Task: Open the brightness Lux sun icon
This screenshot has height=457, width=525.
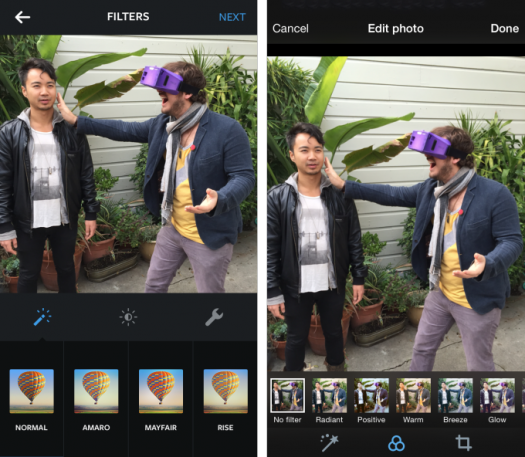Action: 128,317
